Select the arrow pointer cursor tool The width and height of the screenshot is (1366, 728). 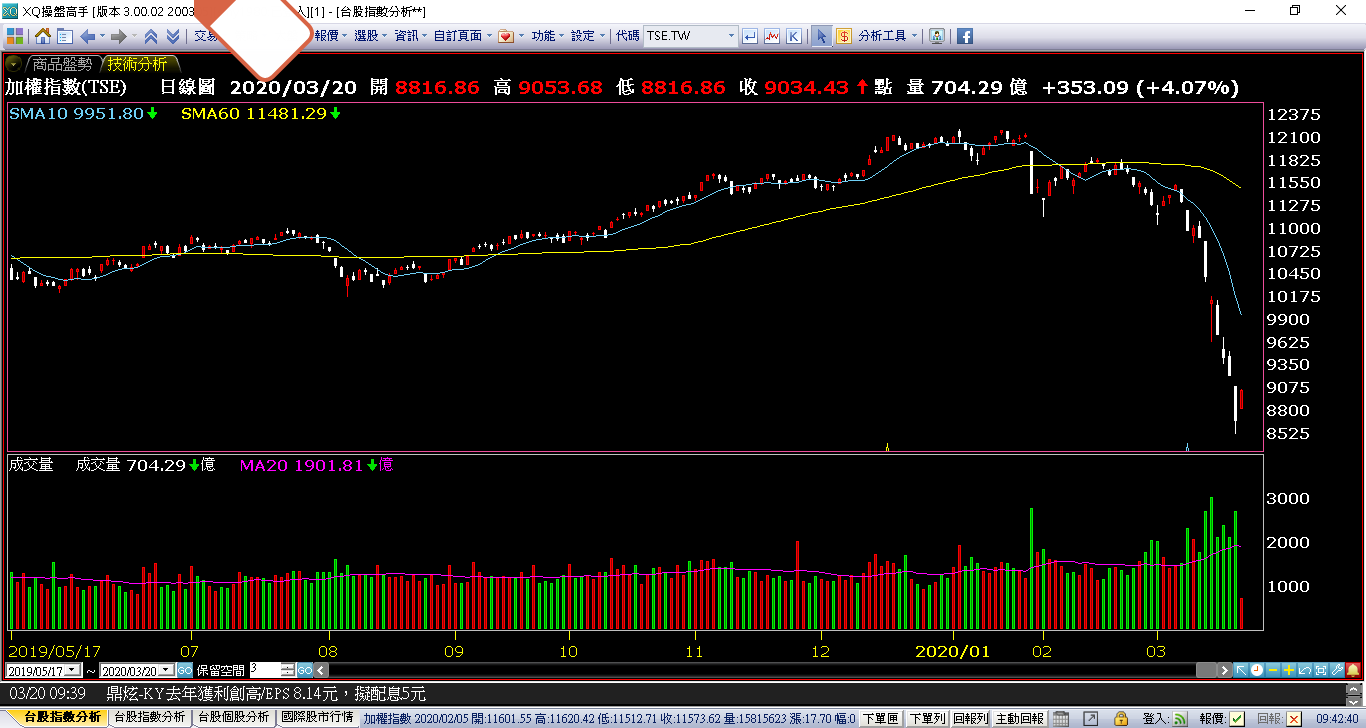coord(821,36)
